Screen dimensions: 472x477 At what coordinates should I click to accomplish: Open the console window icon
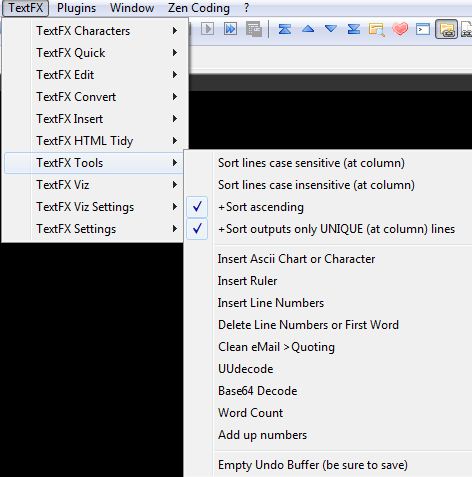[423, 29]
